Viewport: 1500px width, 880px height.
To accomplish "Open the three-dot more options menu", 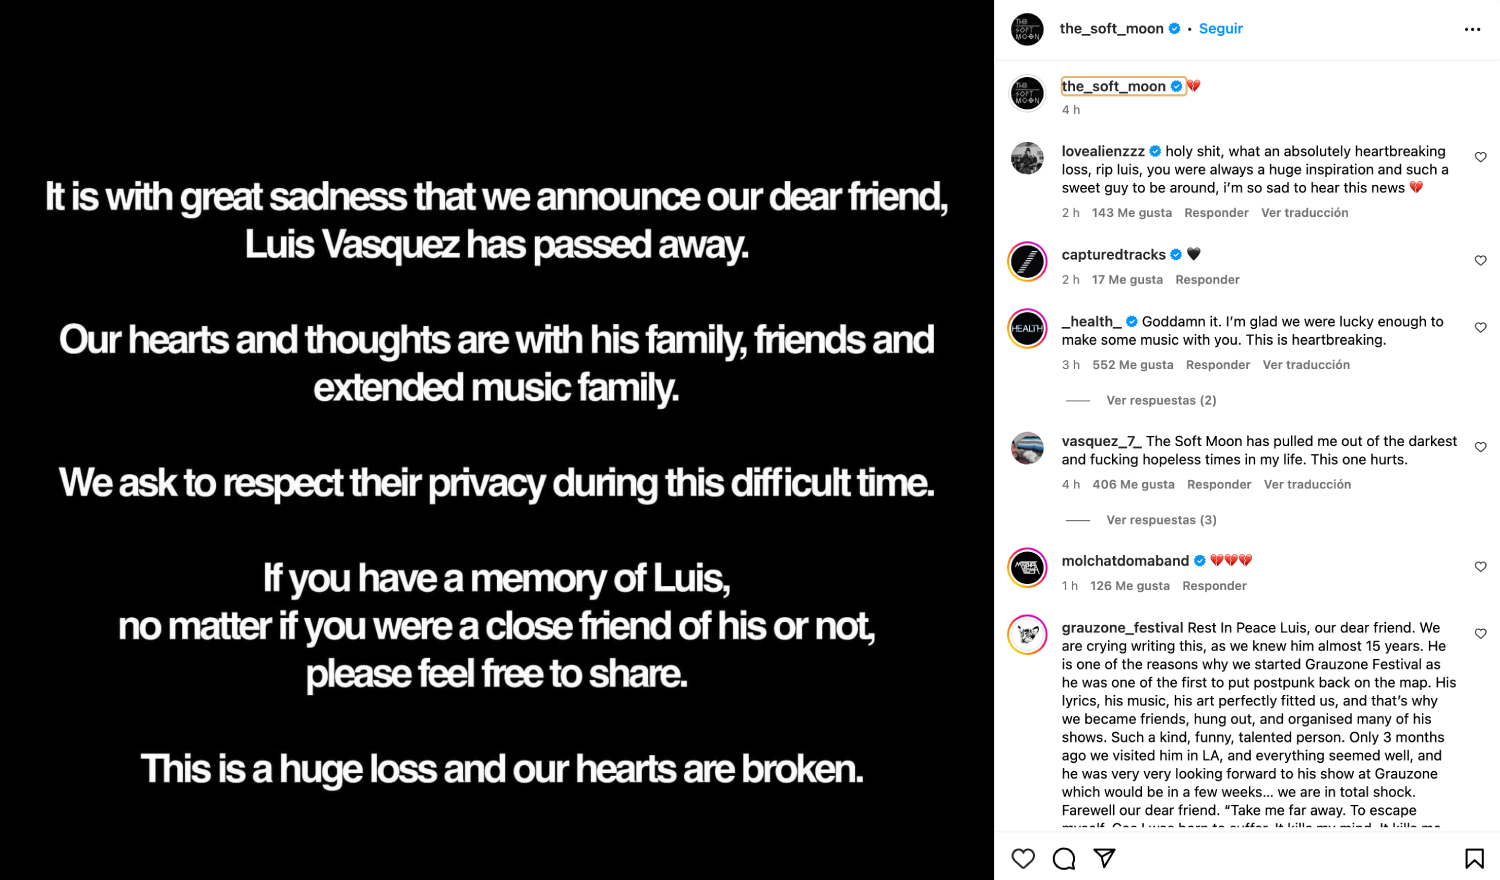I will 1472,29.
